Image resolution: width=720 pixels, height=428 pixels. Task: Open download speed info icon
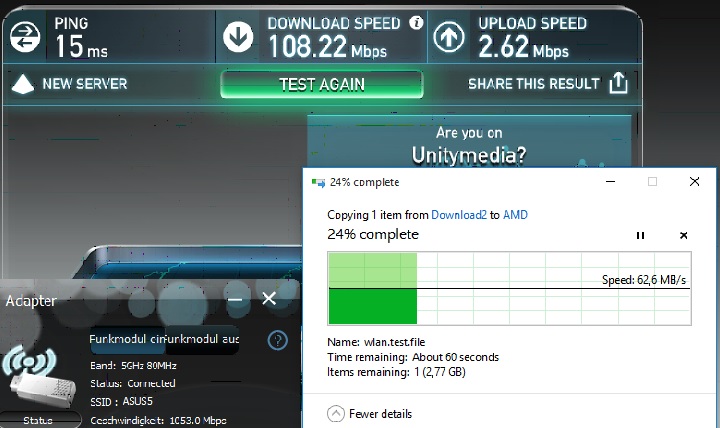click(x=416, y=22)
